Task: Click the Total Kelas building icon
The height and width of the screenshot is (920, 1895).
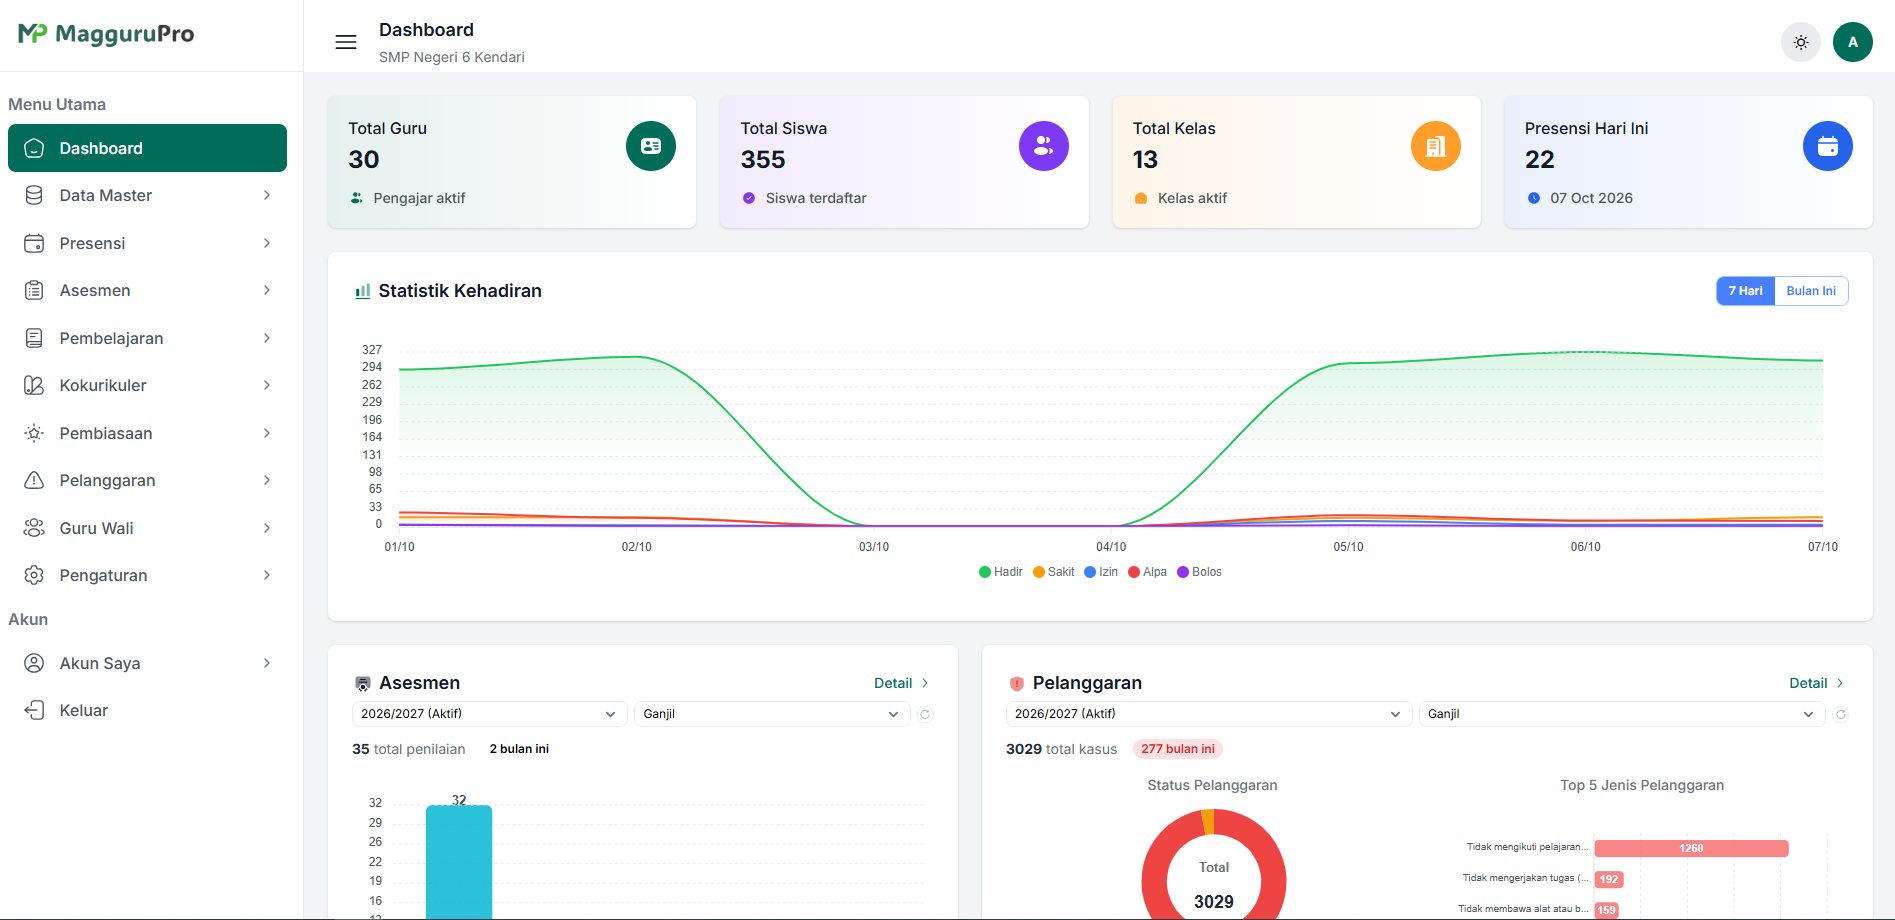Action: pyautogui.click(x=1436, y=146)
